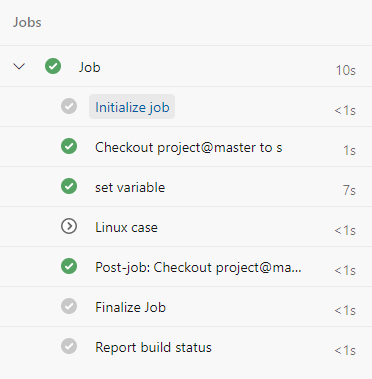The width and height of the screenshot is (372, 379).
Task: Click the grey check icon of Finalize Job
Action: click(x=69, y=306)
